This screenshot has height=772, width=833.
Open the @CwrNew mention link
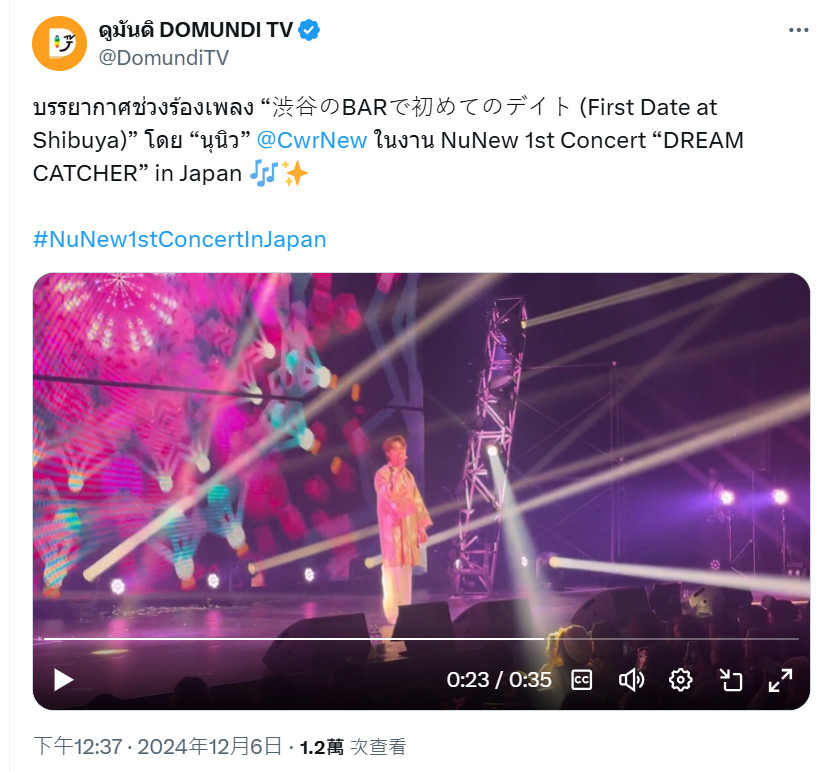coord(312,140)
